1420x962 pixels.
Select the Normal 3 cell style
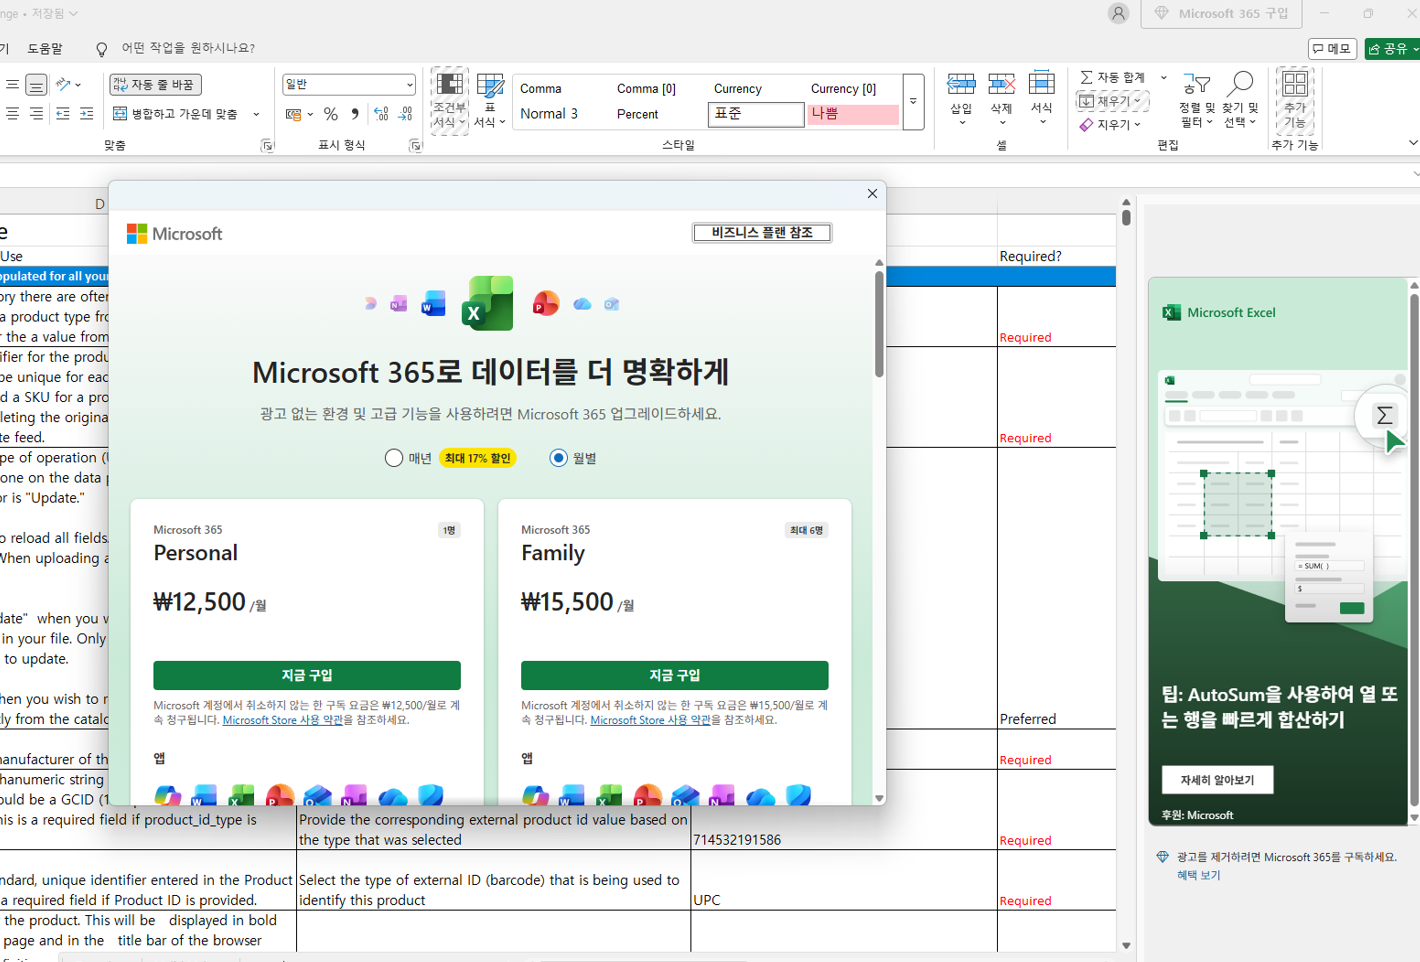[549, 114]
